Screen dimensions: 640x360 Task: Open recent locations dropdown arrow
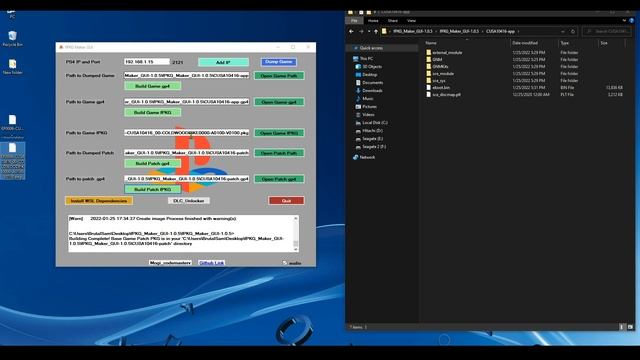[x=369, y=31]
